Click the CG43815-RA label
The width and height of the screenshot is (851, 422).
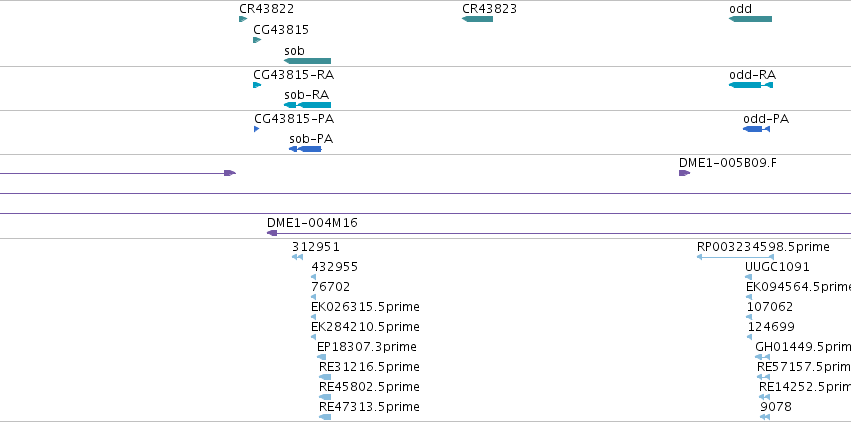pos(294,75)
